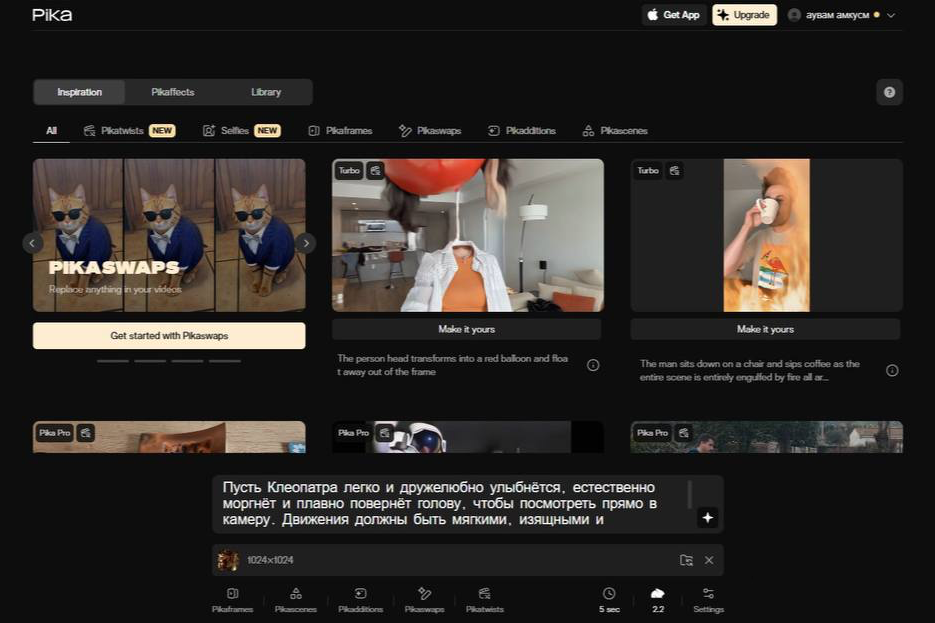The width and height of the screenshot is (935, 623).
Task: Click the previous arrow on the Pikaswaps carousel
Action: coord(31,242)
